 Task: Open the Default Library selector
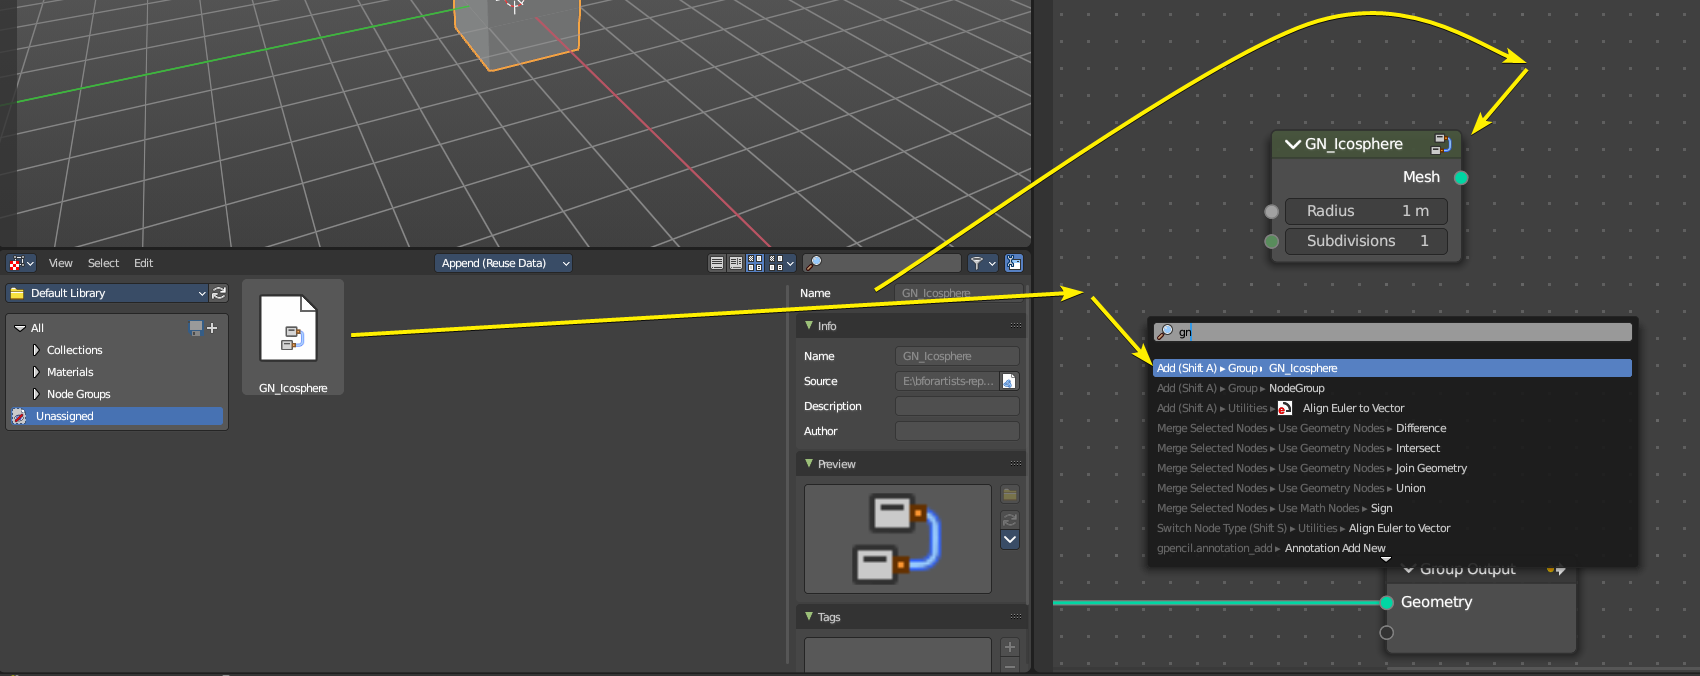(x=107, y=293)
